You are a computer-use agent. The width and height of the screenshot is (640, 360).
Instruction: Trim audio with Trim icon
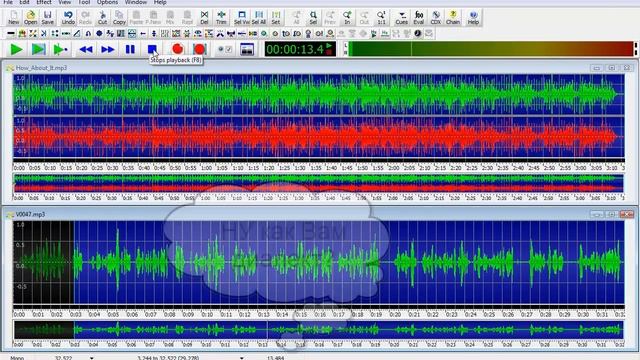pyautogui.click(x=221, y=17)
